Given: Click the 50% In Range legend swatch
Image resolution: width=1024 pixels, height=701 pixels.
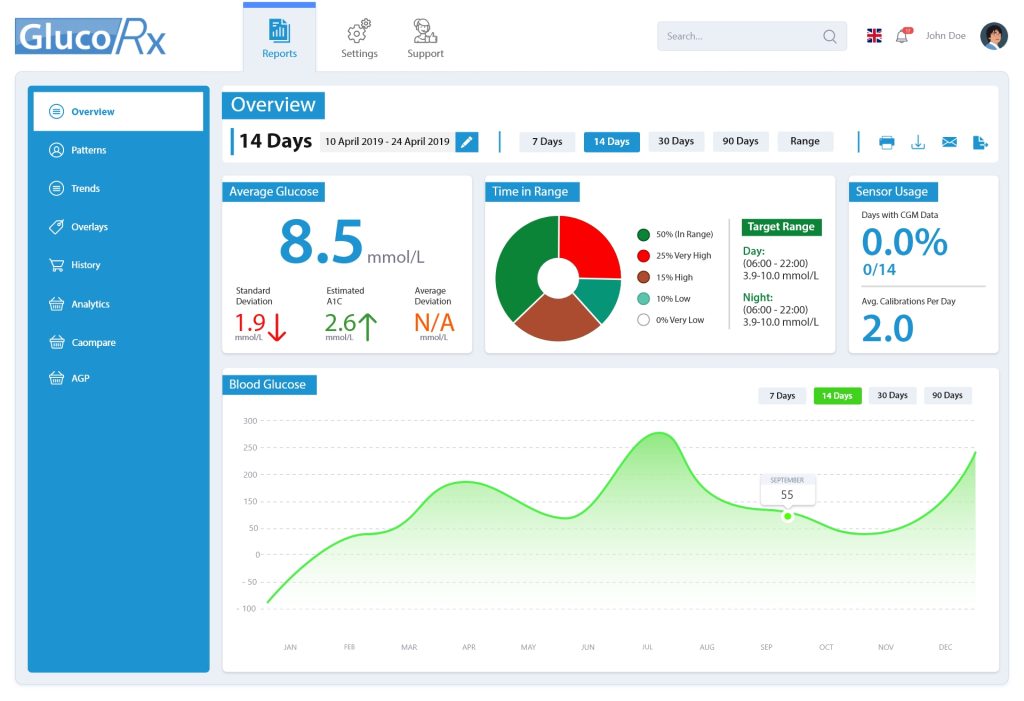Looking at the screenshot, I should coord(643,235).
